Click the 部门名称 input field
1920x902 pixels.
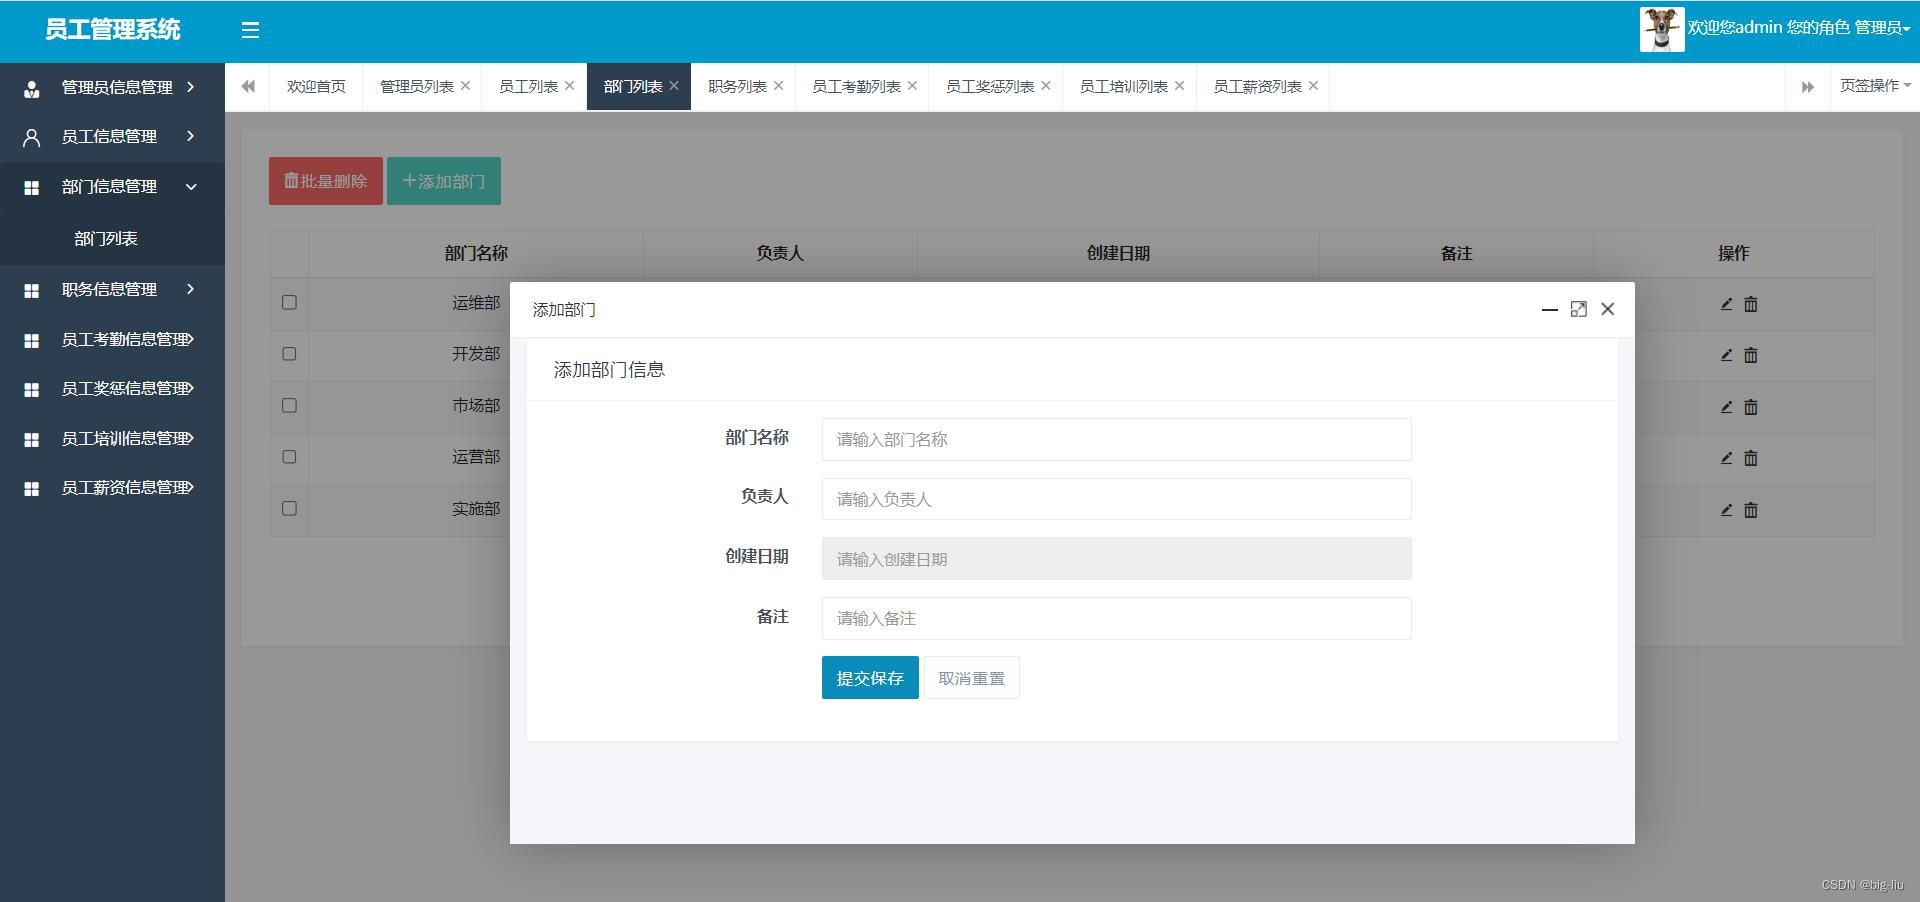click(x=1116, y=440)
